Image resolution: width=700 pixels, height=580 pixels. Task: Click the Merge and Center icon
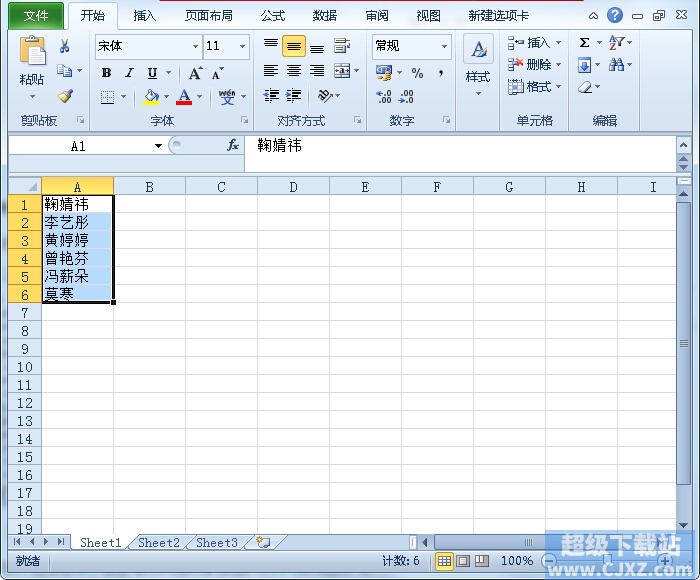(342, 71)
